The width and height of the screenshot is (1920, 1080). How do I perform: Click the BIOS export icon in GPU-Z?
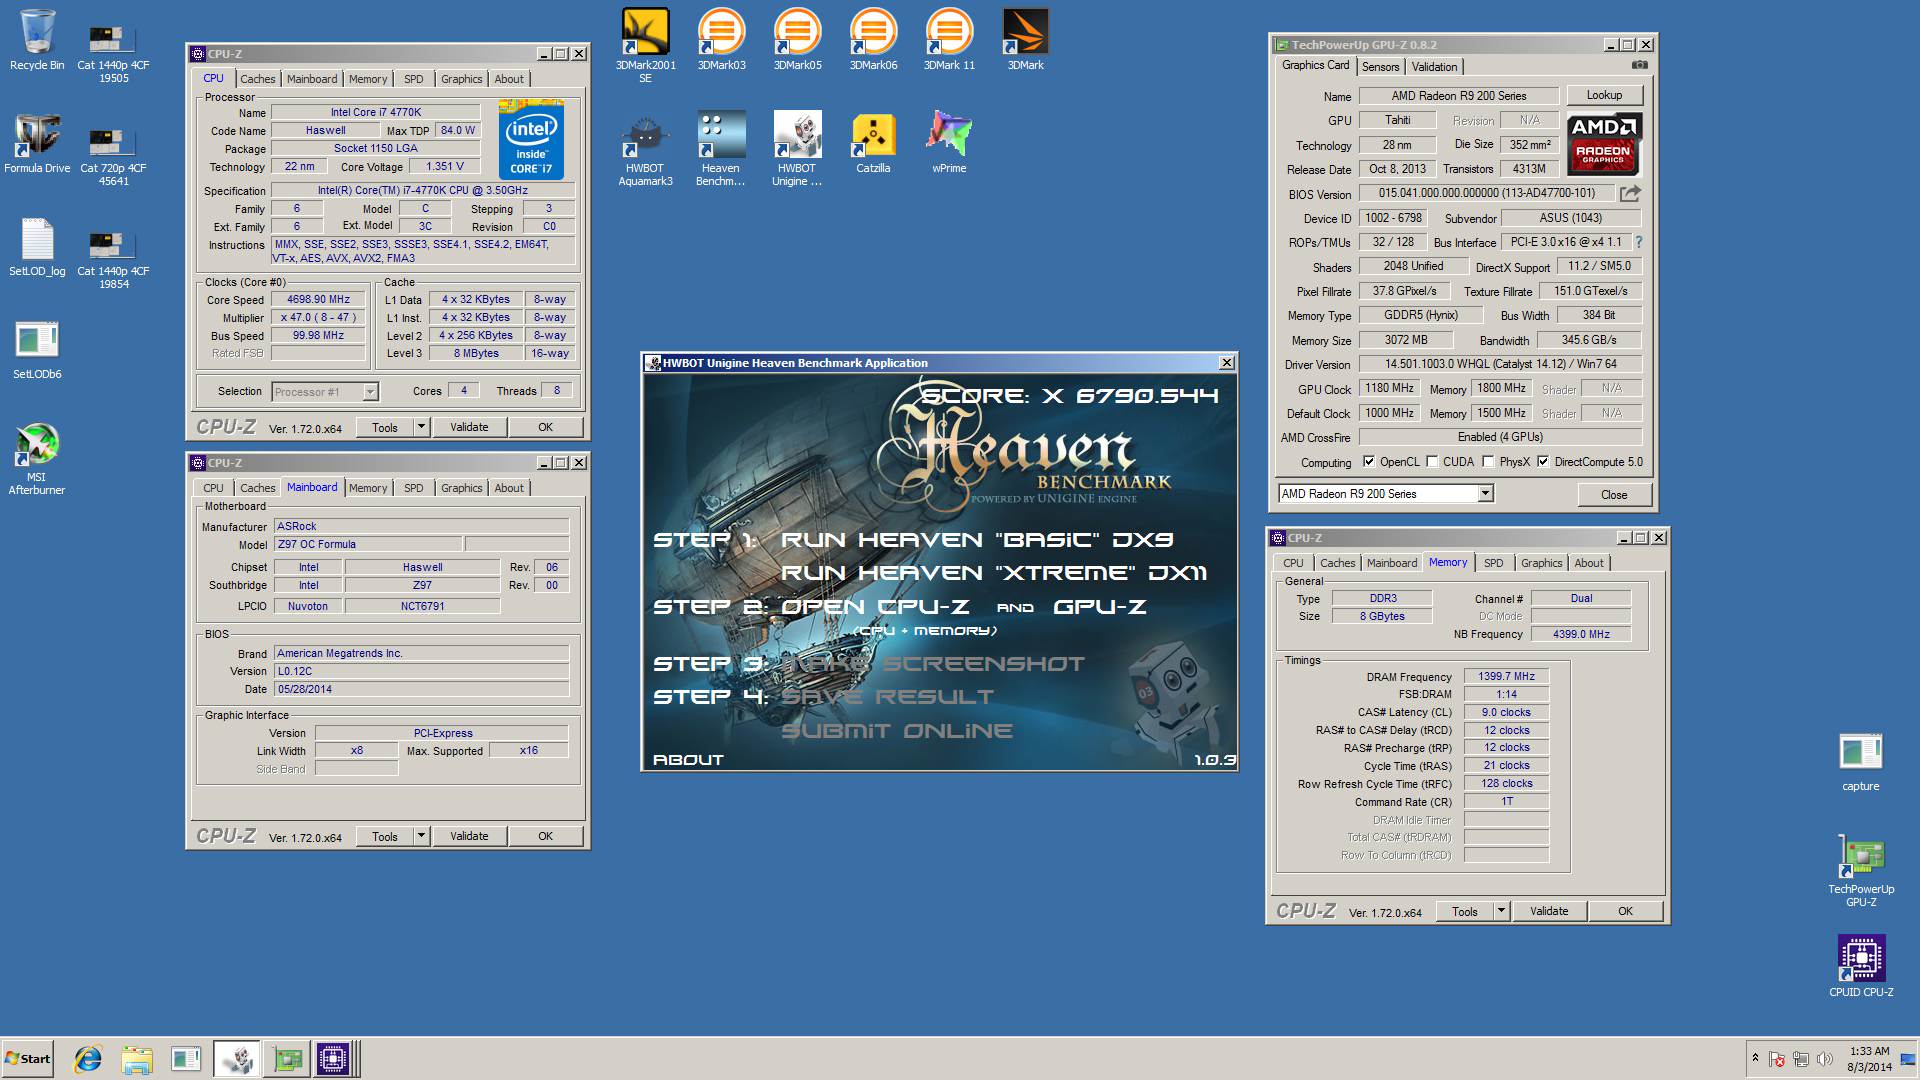coord(1630,193)
